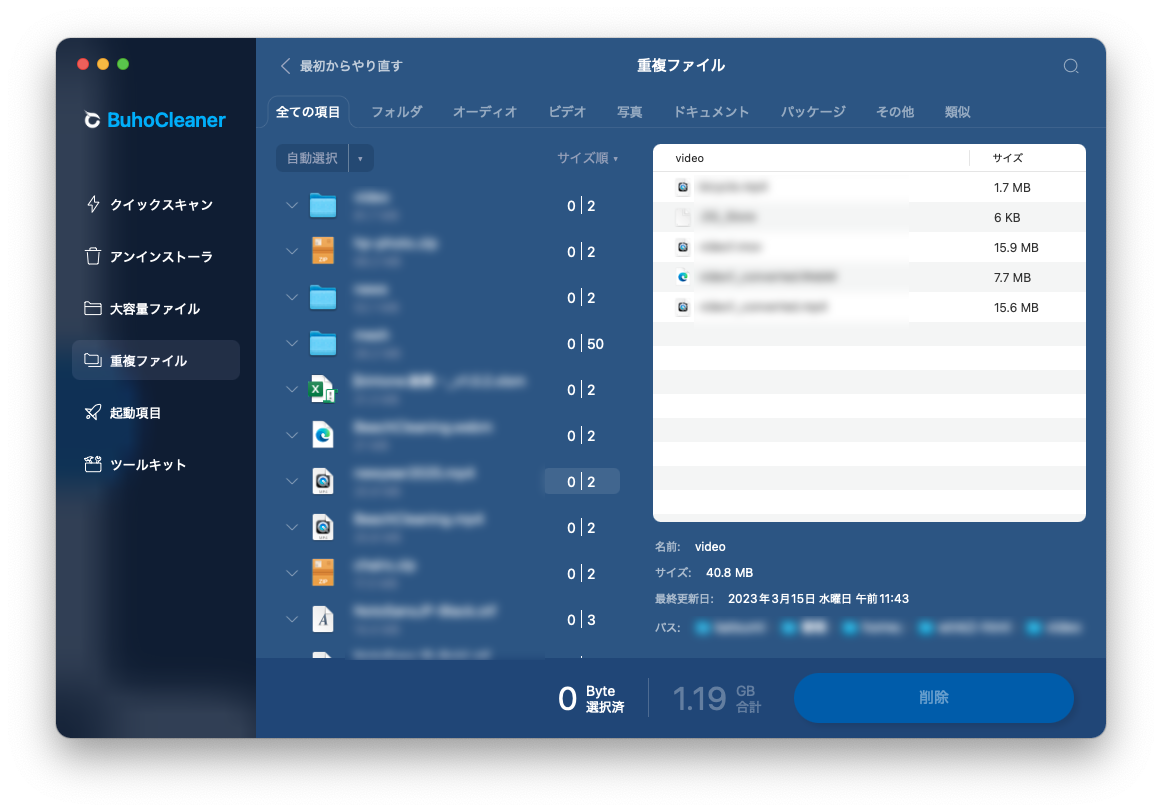
Task: Collapse the group showing 50 duplicates
Action: (x=292, y=343)
